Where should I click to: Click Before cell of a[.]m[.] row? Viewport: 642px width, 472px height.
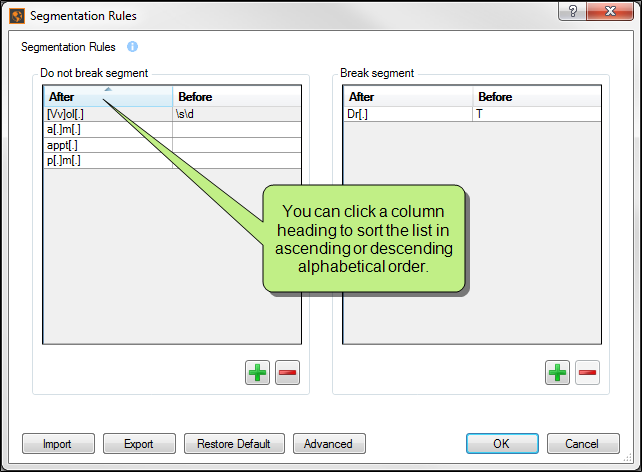click(237, 130)
